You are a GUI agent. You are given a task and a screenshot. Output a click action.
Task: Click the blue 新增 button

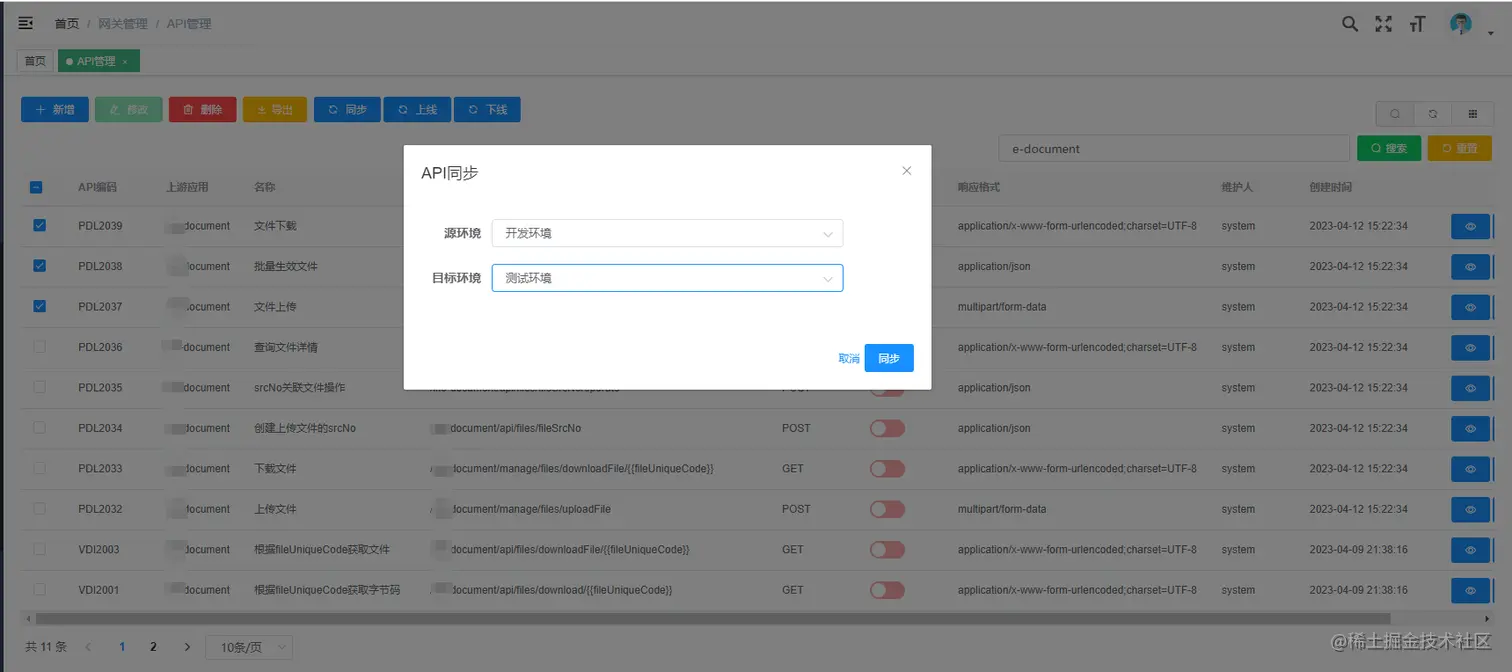click(x=55, y=109)
